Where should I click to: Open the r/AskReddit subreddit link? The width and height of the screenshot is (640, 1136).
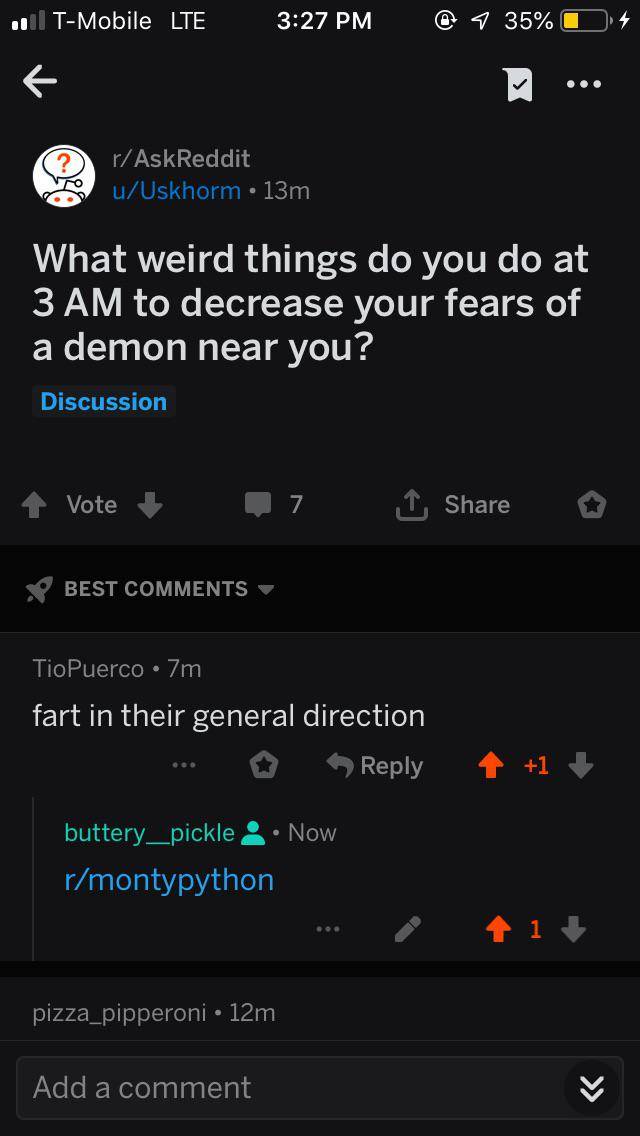pyautogui.click(x=181, y=158)
